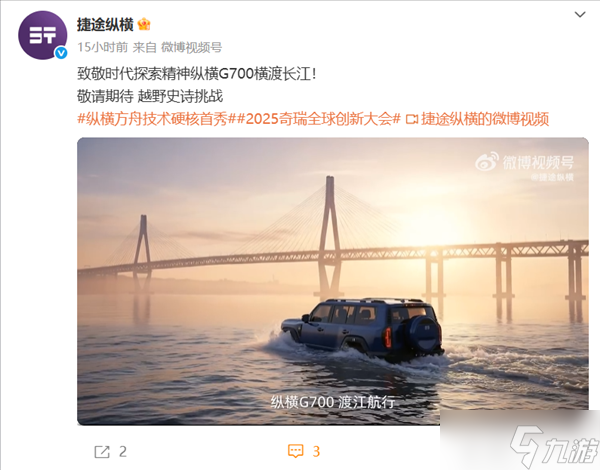Open hashtag #2025奇瑞全球创新大会#
This screenshot has height=470, width=600.
319,119
